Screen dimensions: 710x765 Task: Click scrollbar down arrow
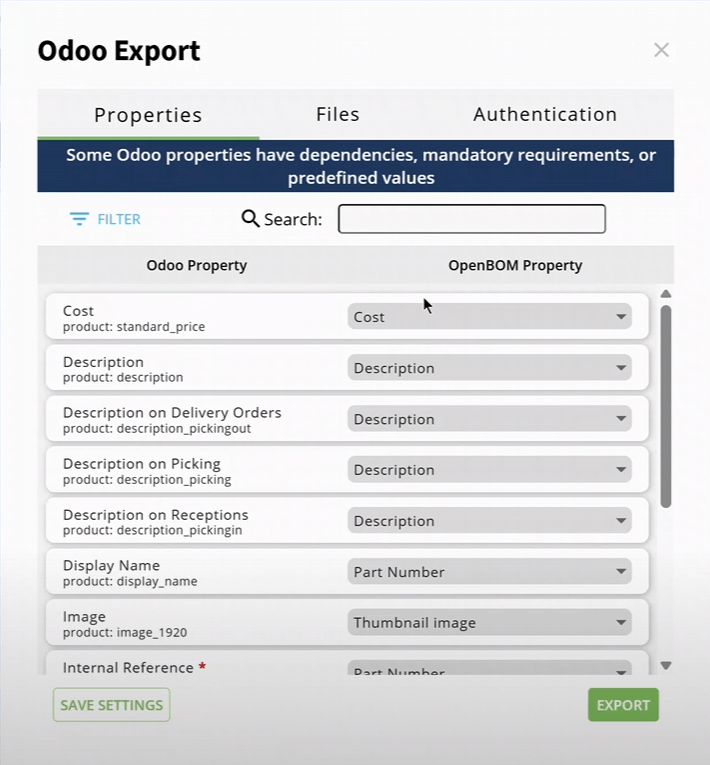[666, 665]
